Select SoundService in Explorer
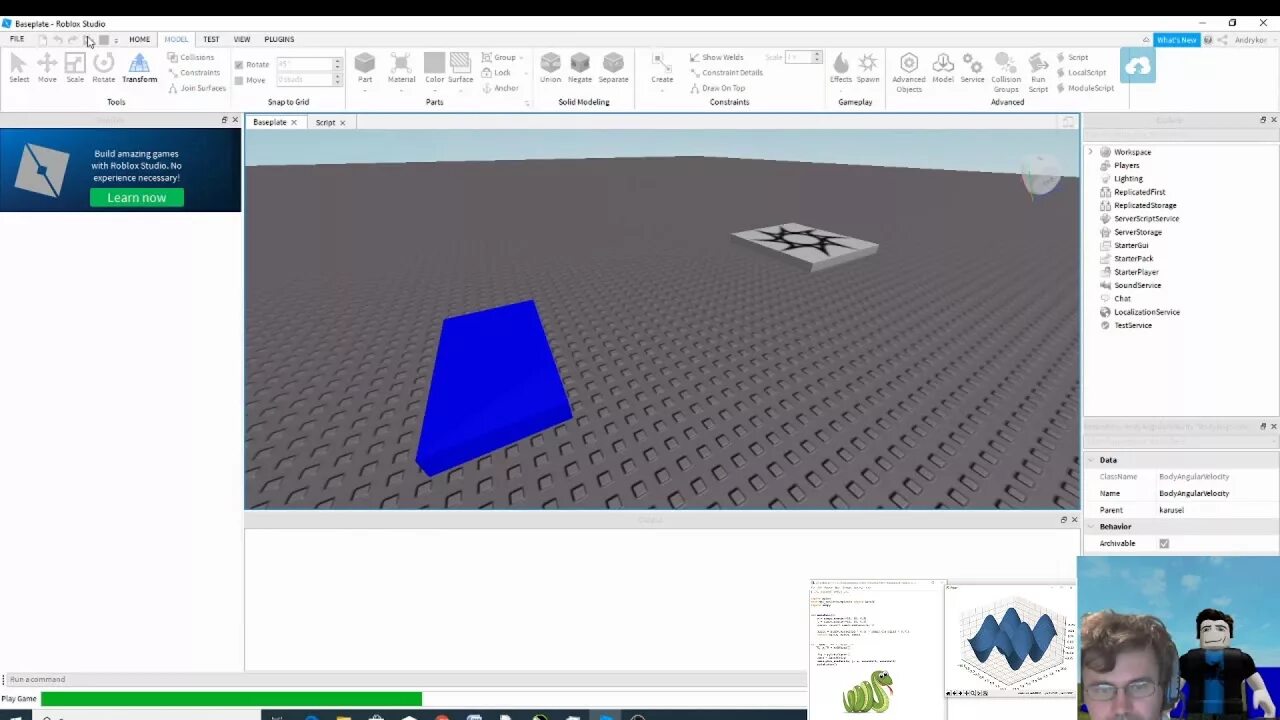Image resolution: width=1280 pixels, height=720 pixels. click(x=1137, y=285)
